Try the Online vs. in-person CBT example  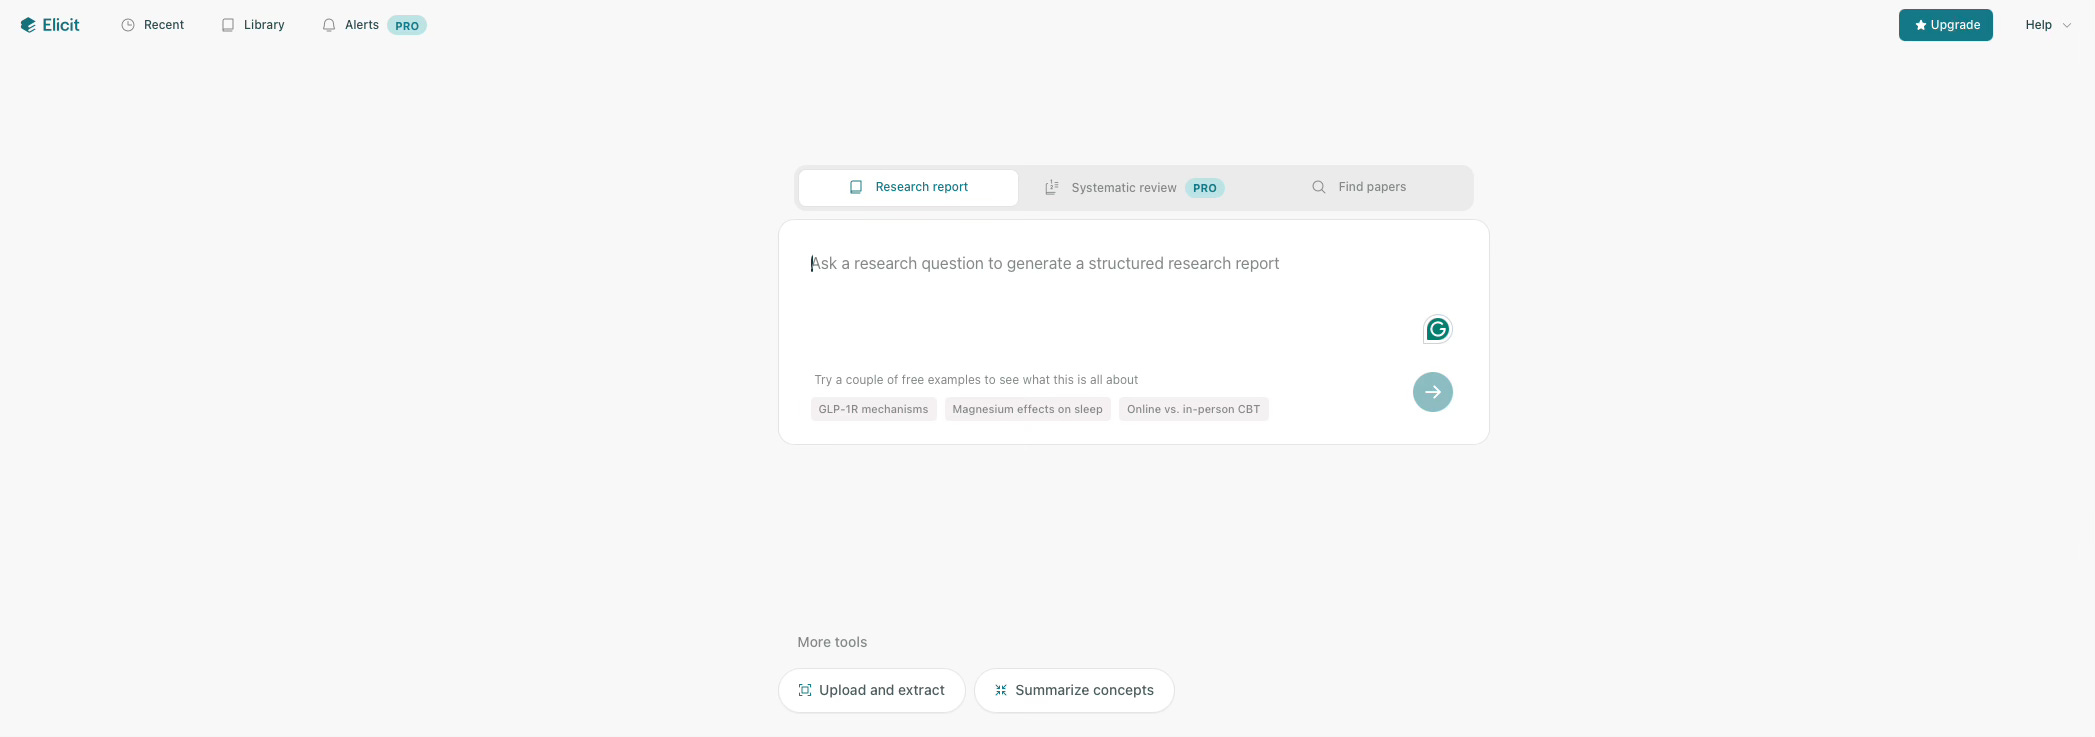click(x=1193, y=409)
